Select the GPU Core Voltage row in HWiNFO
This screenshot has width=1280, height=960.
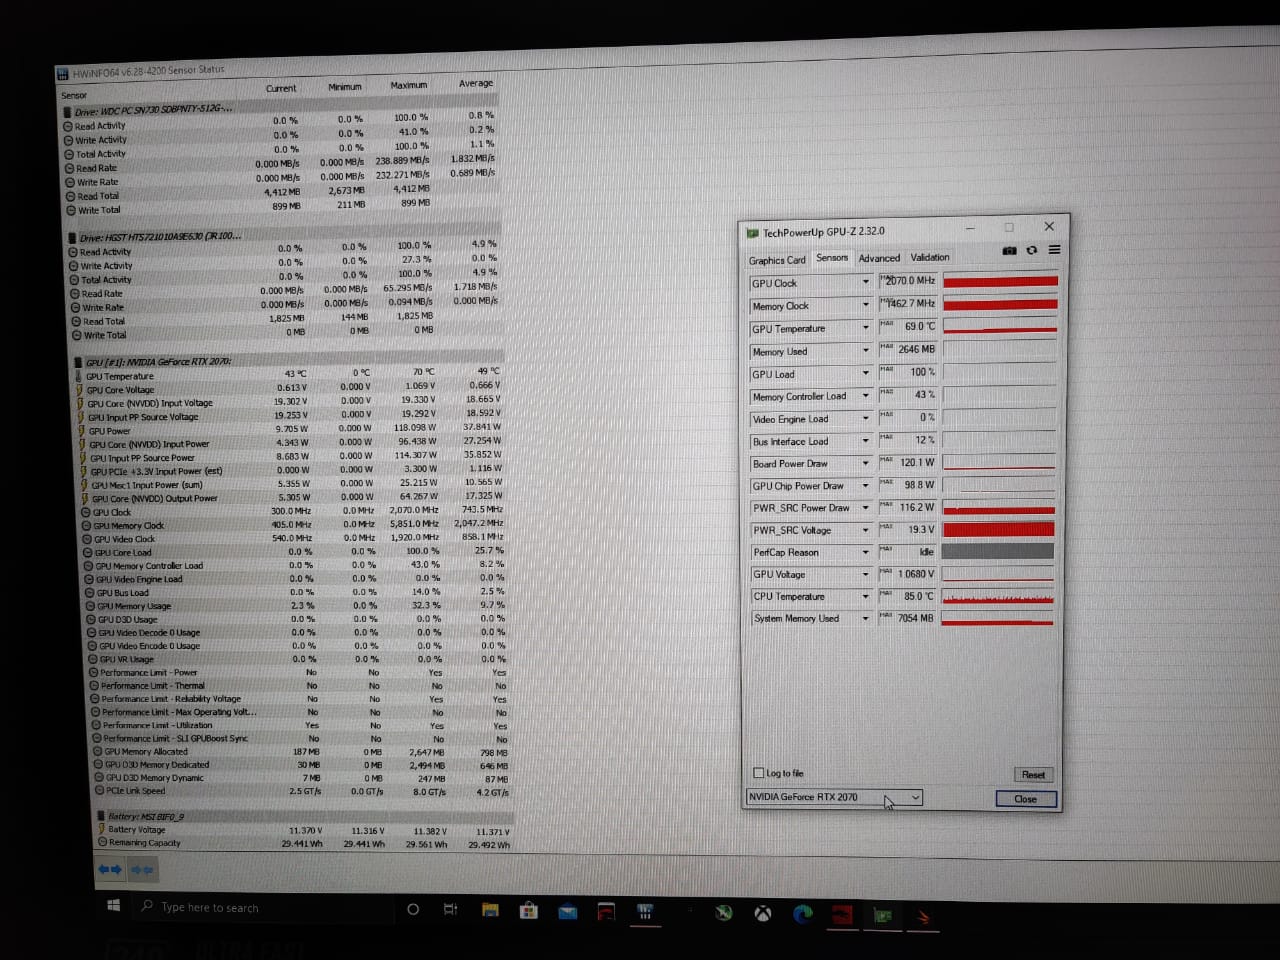[x=291, y=388]
